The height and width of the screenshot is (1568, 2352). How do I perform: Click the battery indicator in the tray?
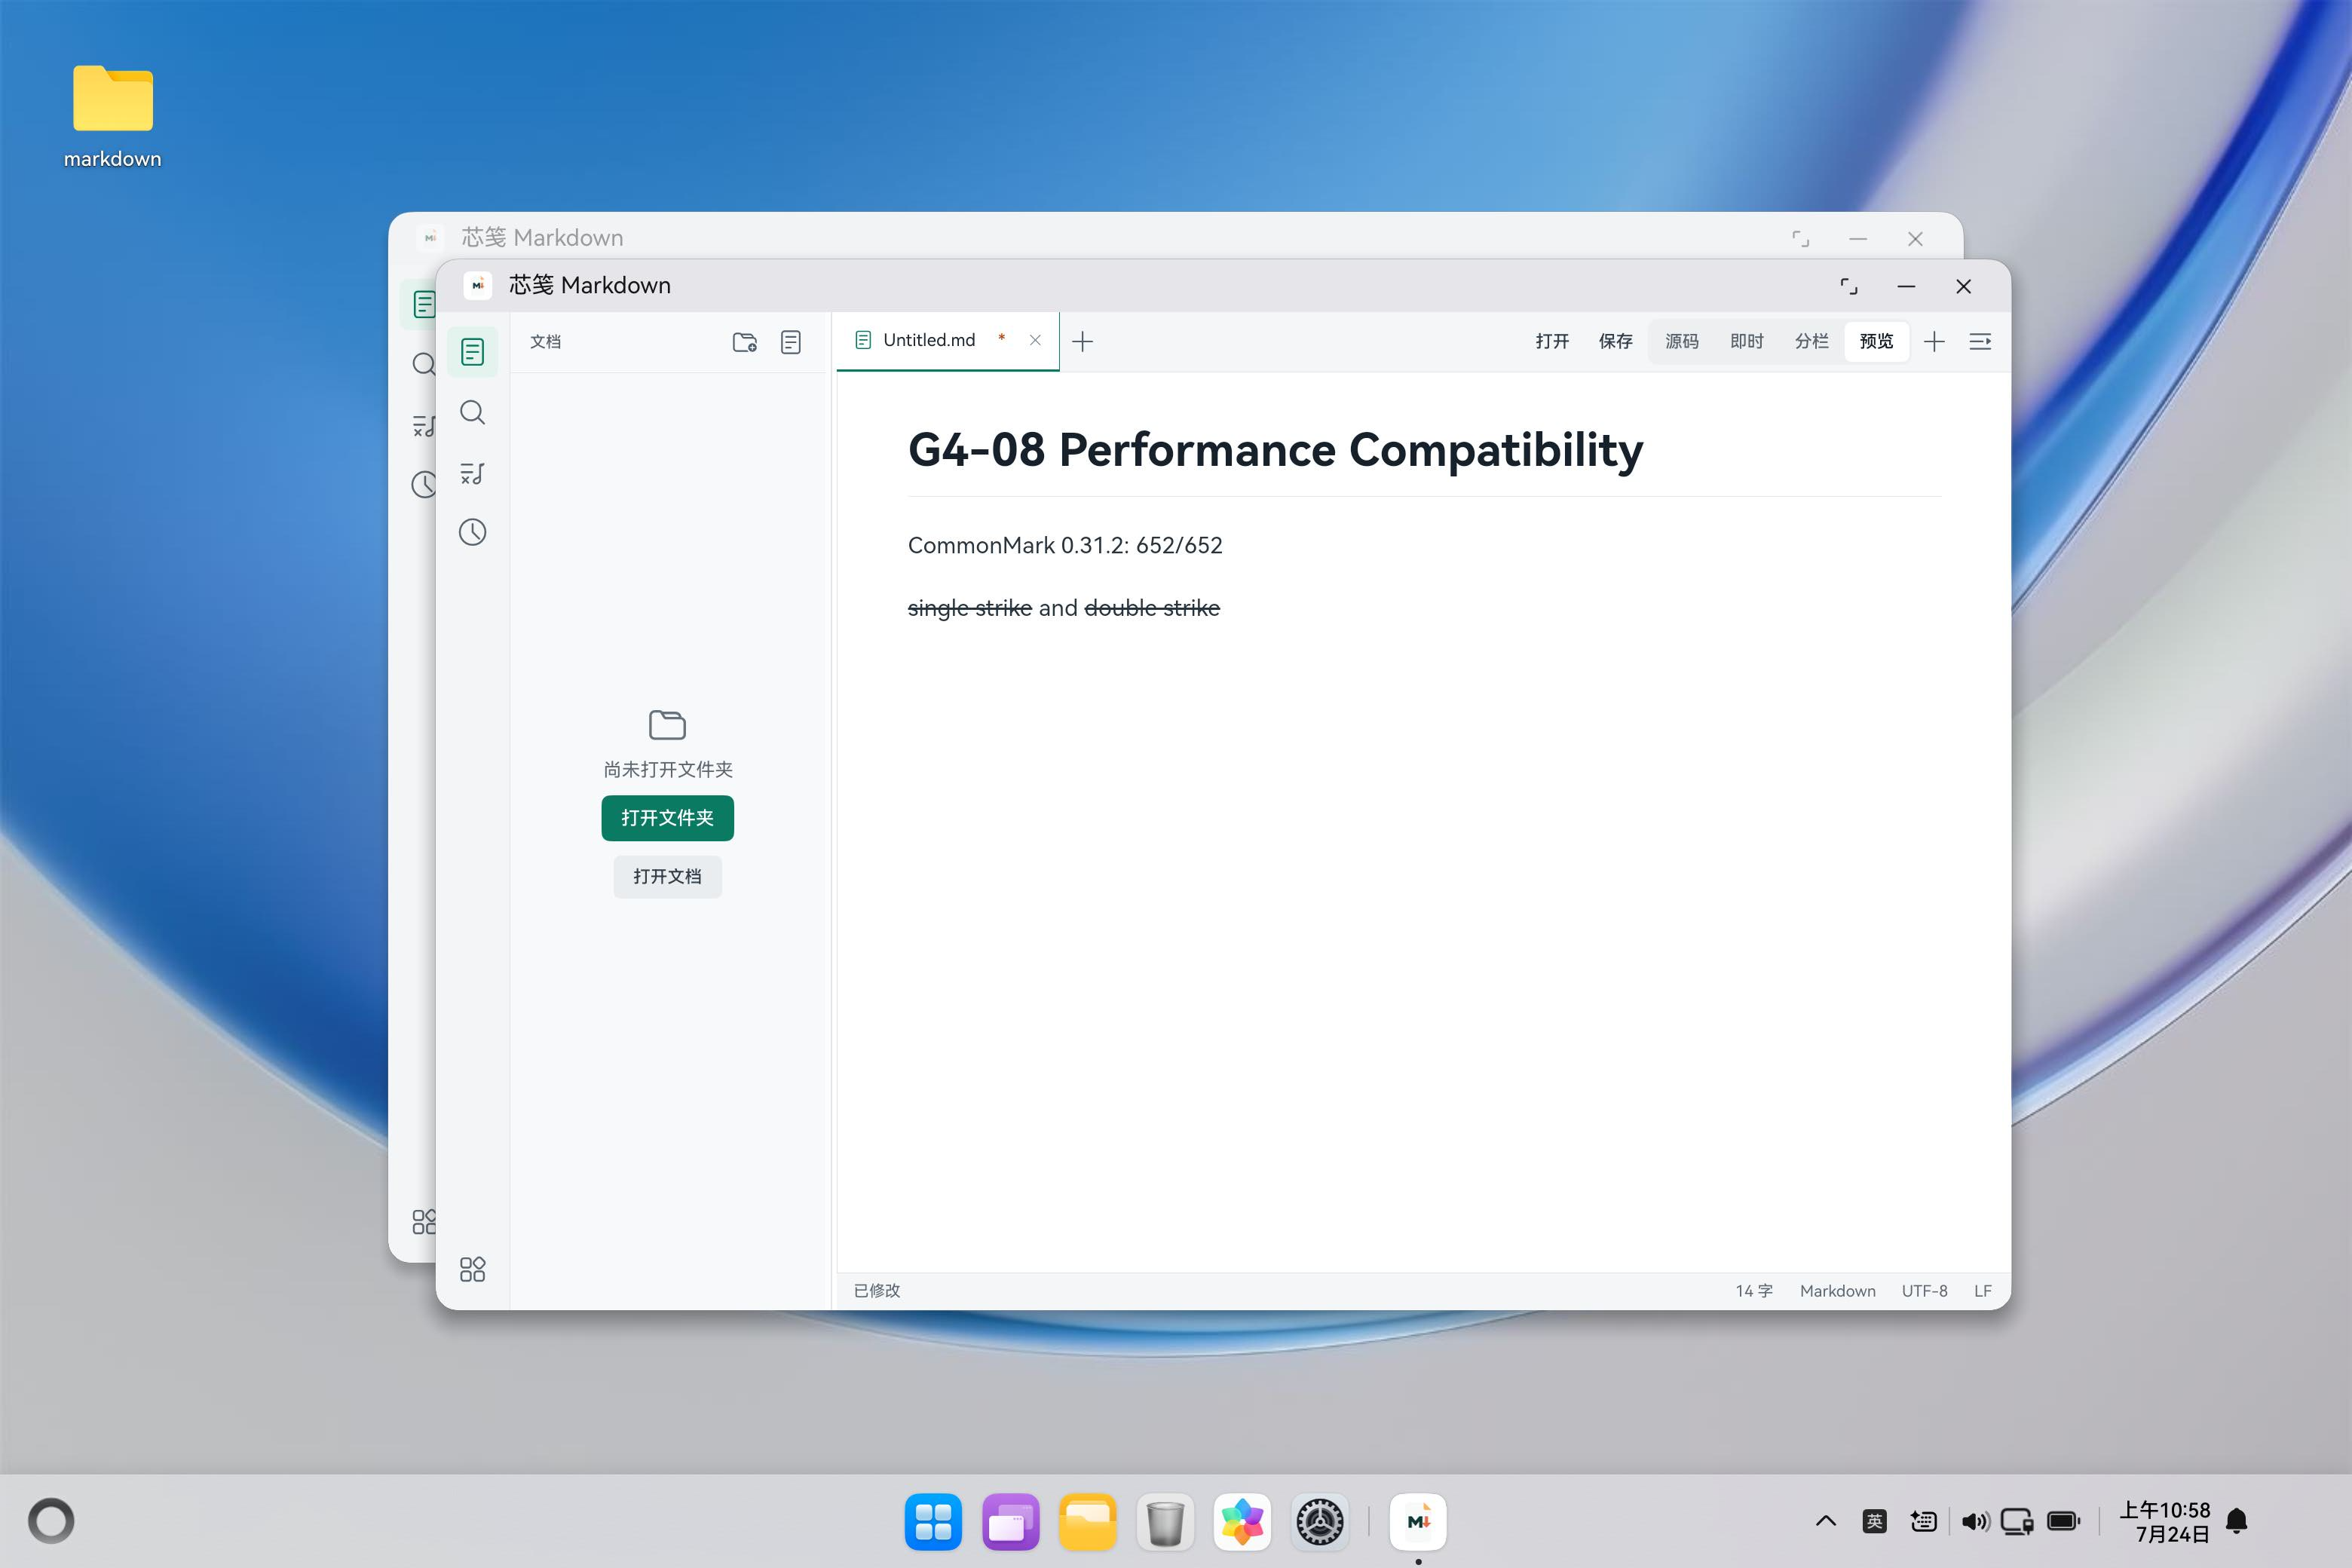pyautogui.click(x=2064, y=1521)
